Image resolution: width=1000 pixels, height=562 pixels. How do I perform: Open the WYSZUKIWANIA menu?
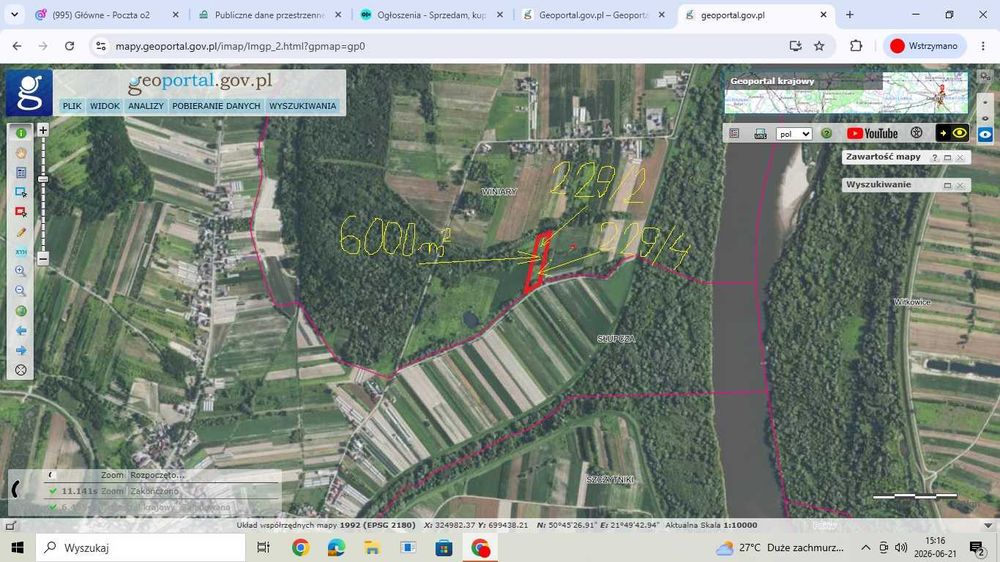(x=302, y=106)
